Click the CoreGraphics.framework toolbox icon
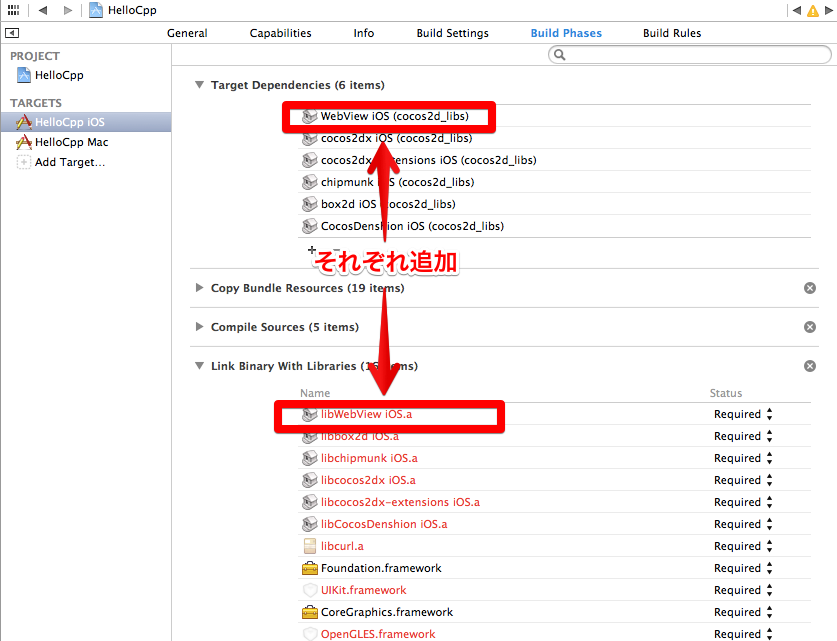The width and height of the screenshot is (837, 641). coord(310,612)
